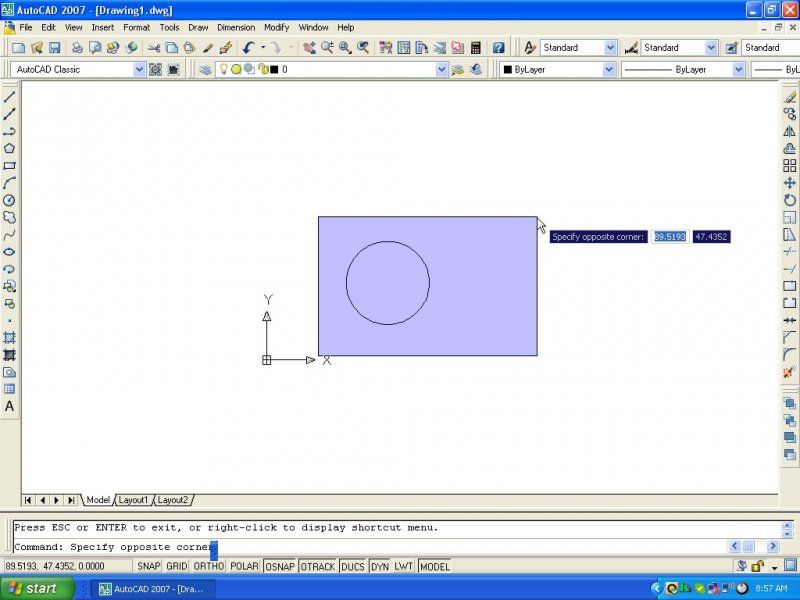The height and width of the screenshot is (600, 800).
Task: Choose the Multiline Text tool
Action: pos(9,406)
